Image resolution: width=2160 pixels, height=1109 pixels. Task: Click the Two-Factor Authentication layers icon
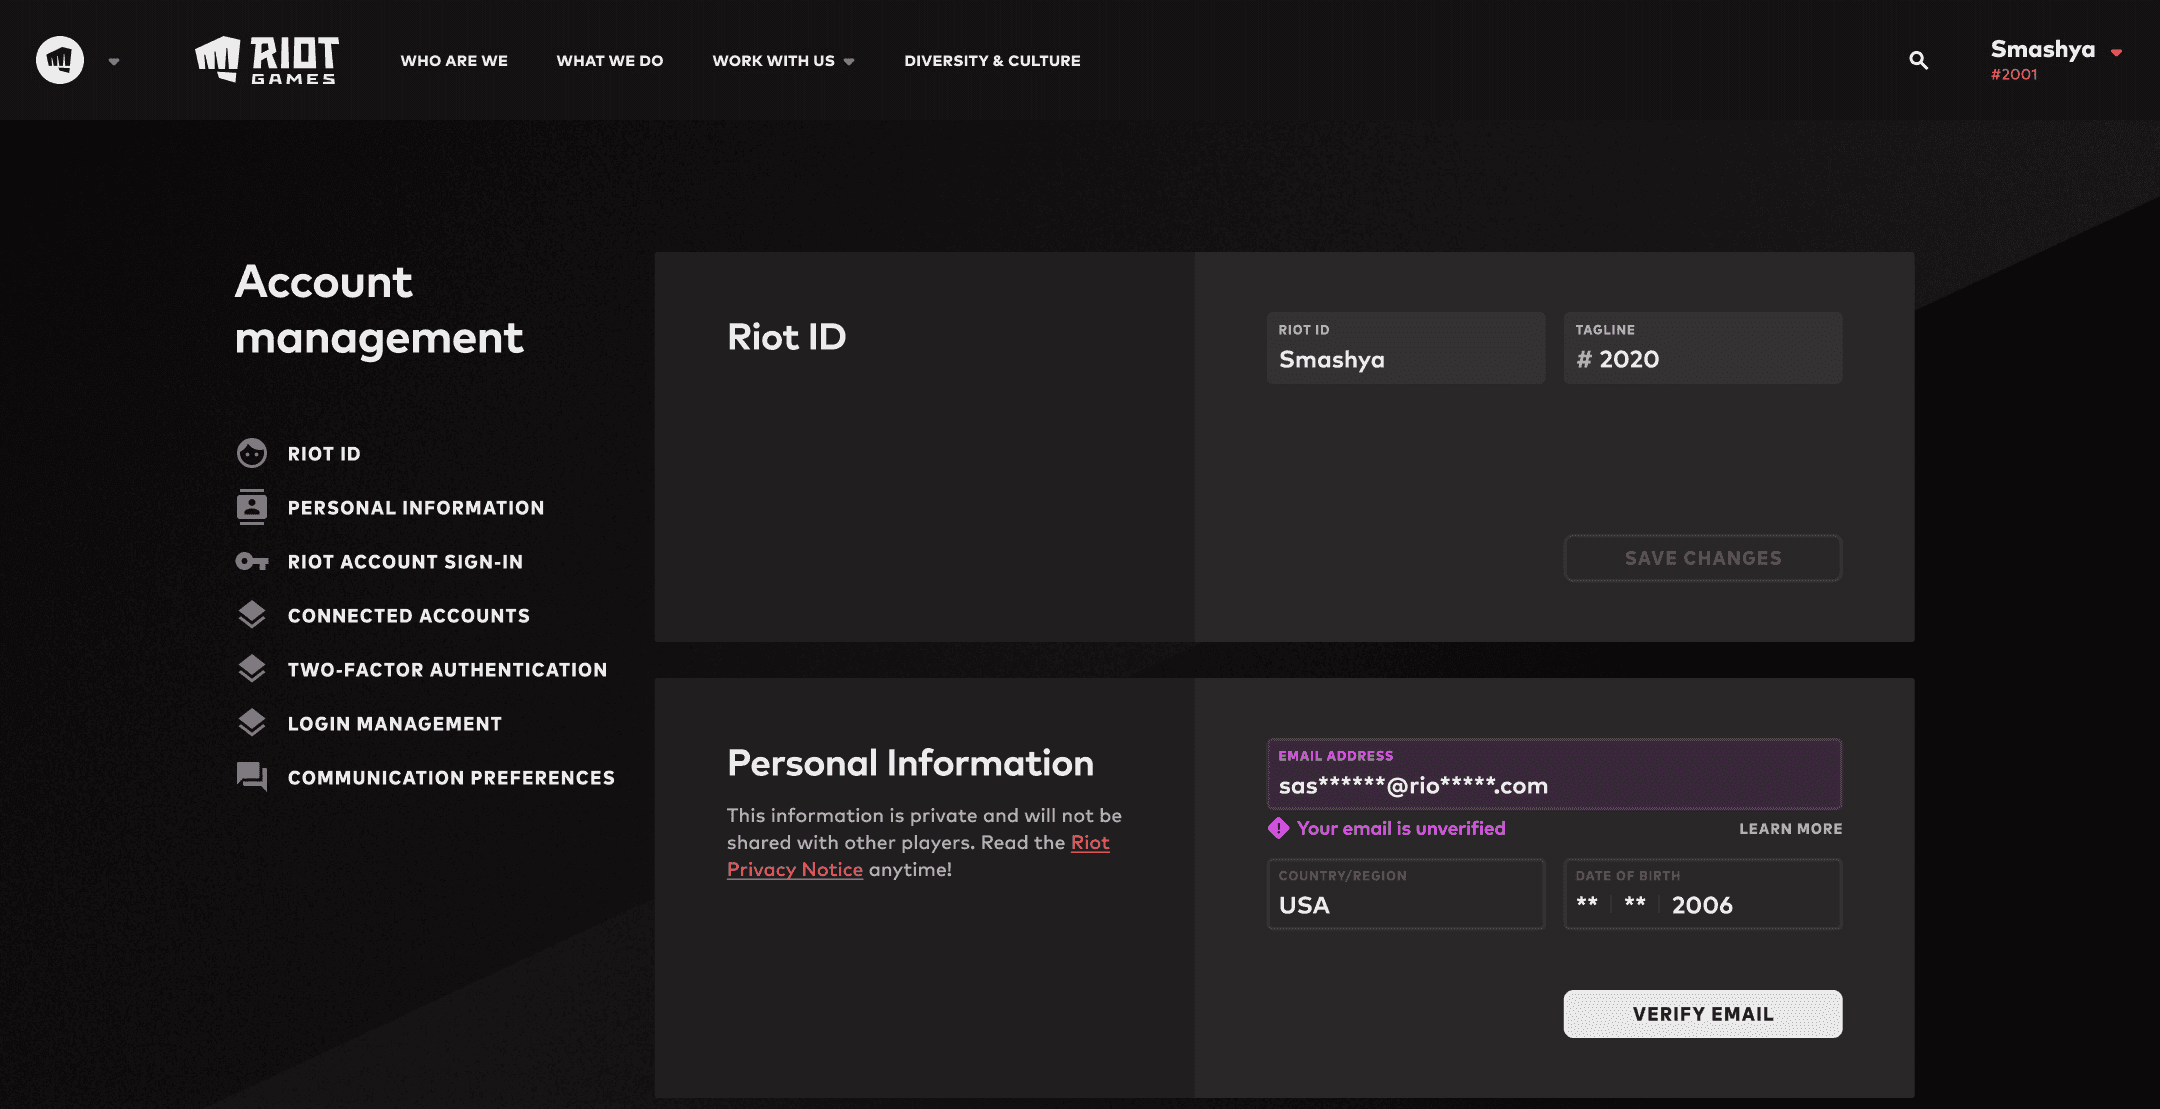coord(252,669)
